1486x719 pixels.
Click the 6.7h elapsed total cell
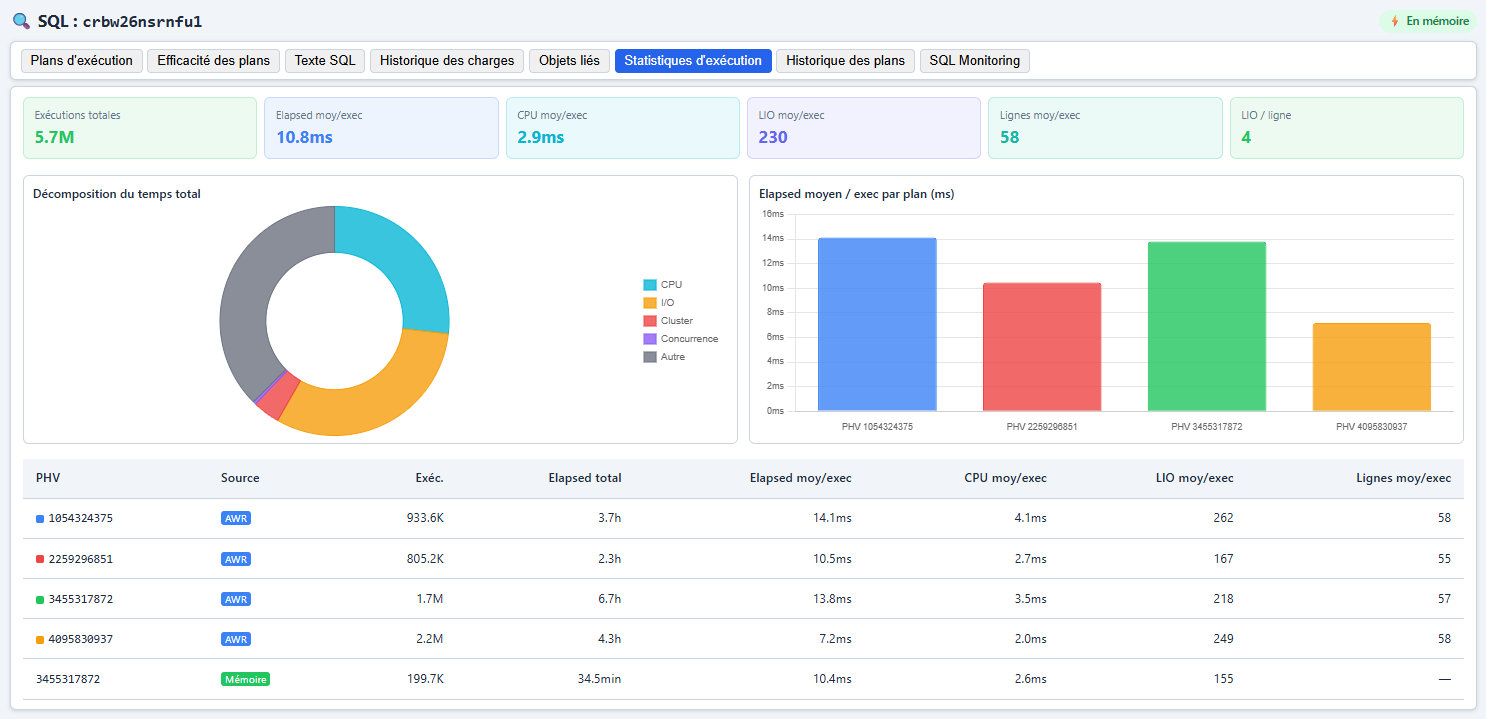click(609, 599)
